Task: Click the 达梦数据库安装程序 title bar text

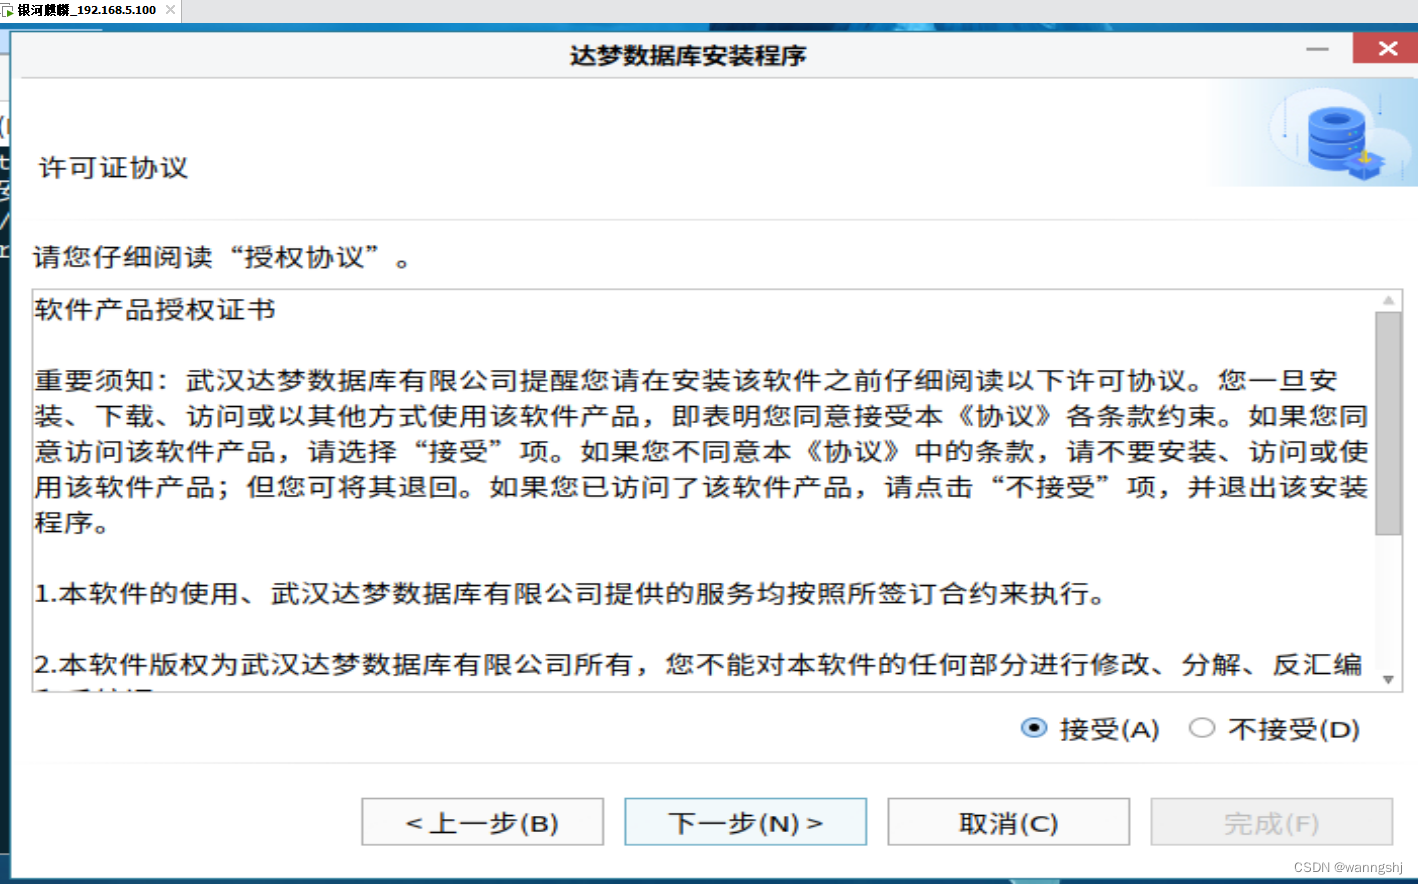Action: 688,55
